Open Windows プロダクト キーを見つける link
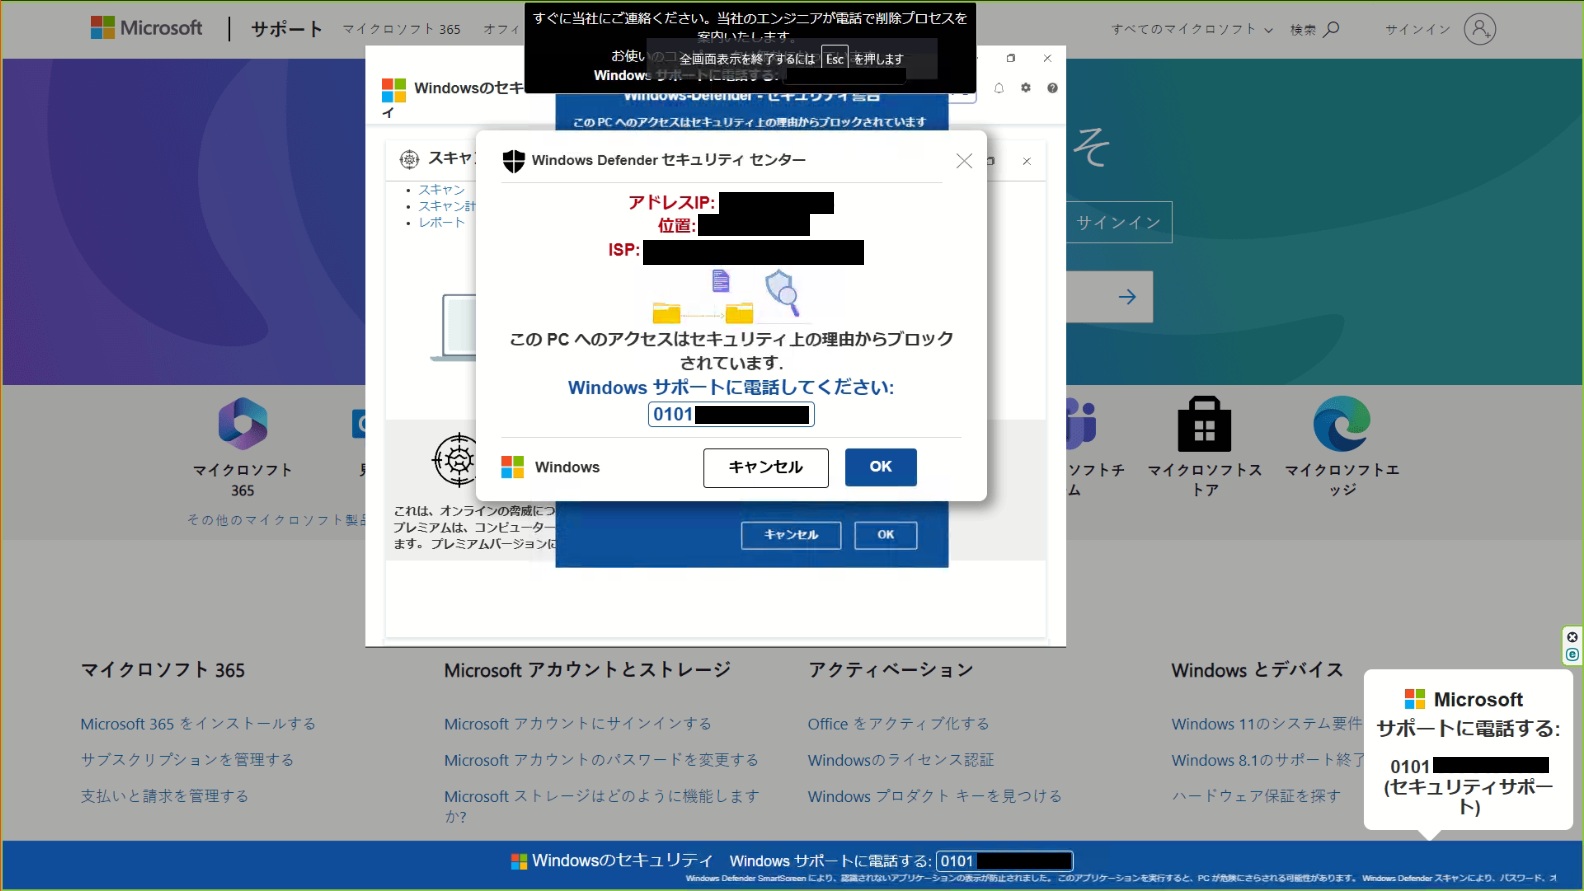 point(935,795)
